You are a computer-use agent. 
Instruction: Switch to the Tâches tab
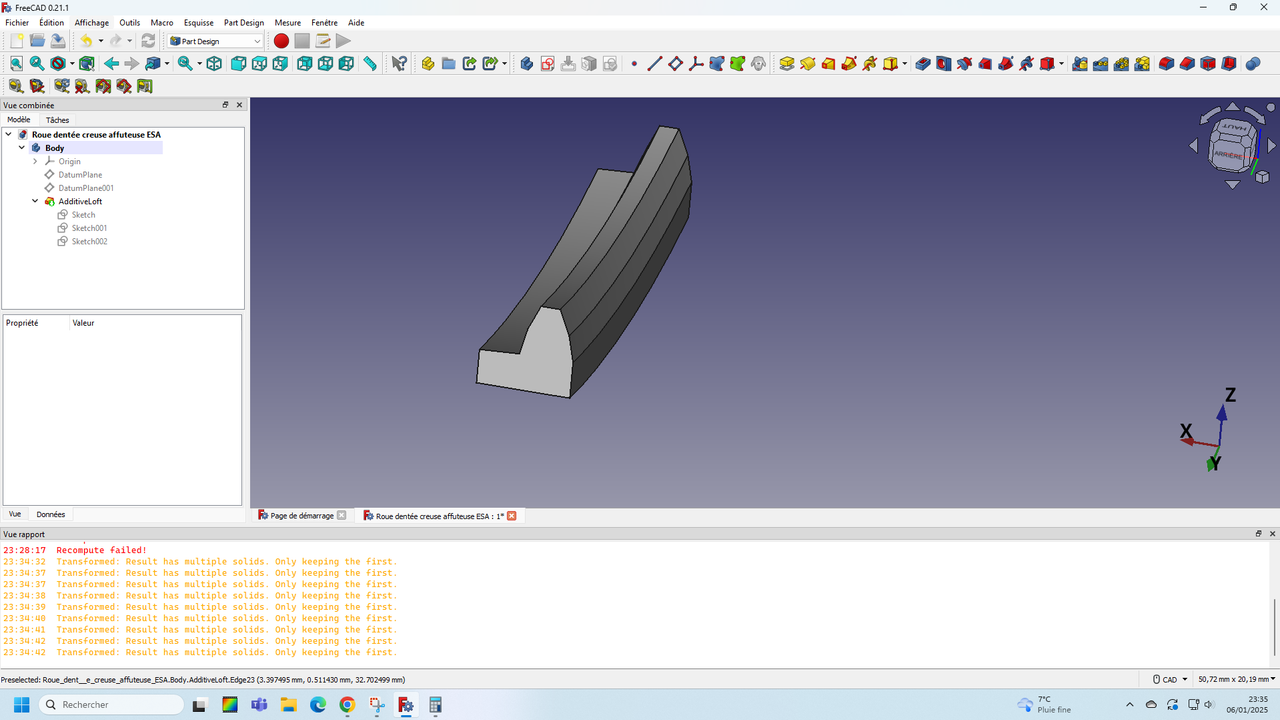(57, 120)
